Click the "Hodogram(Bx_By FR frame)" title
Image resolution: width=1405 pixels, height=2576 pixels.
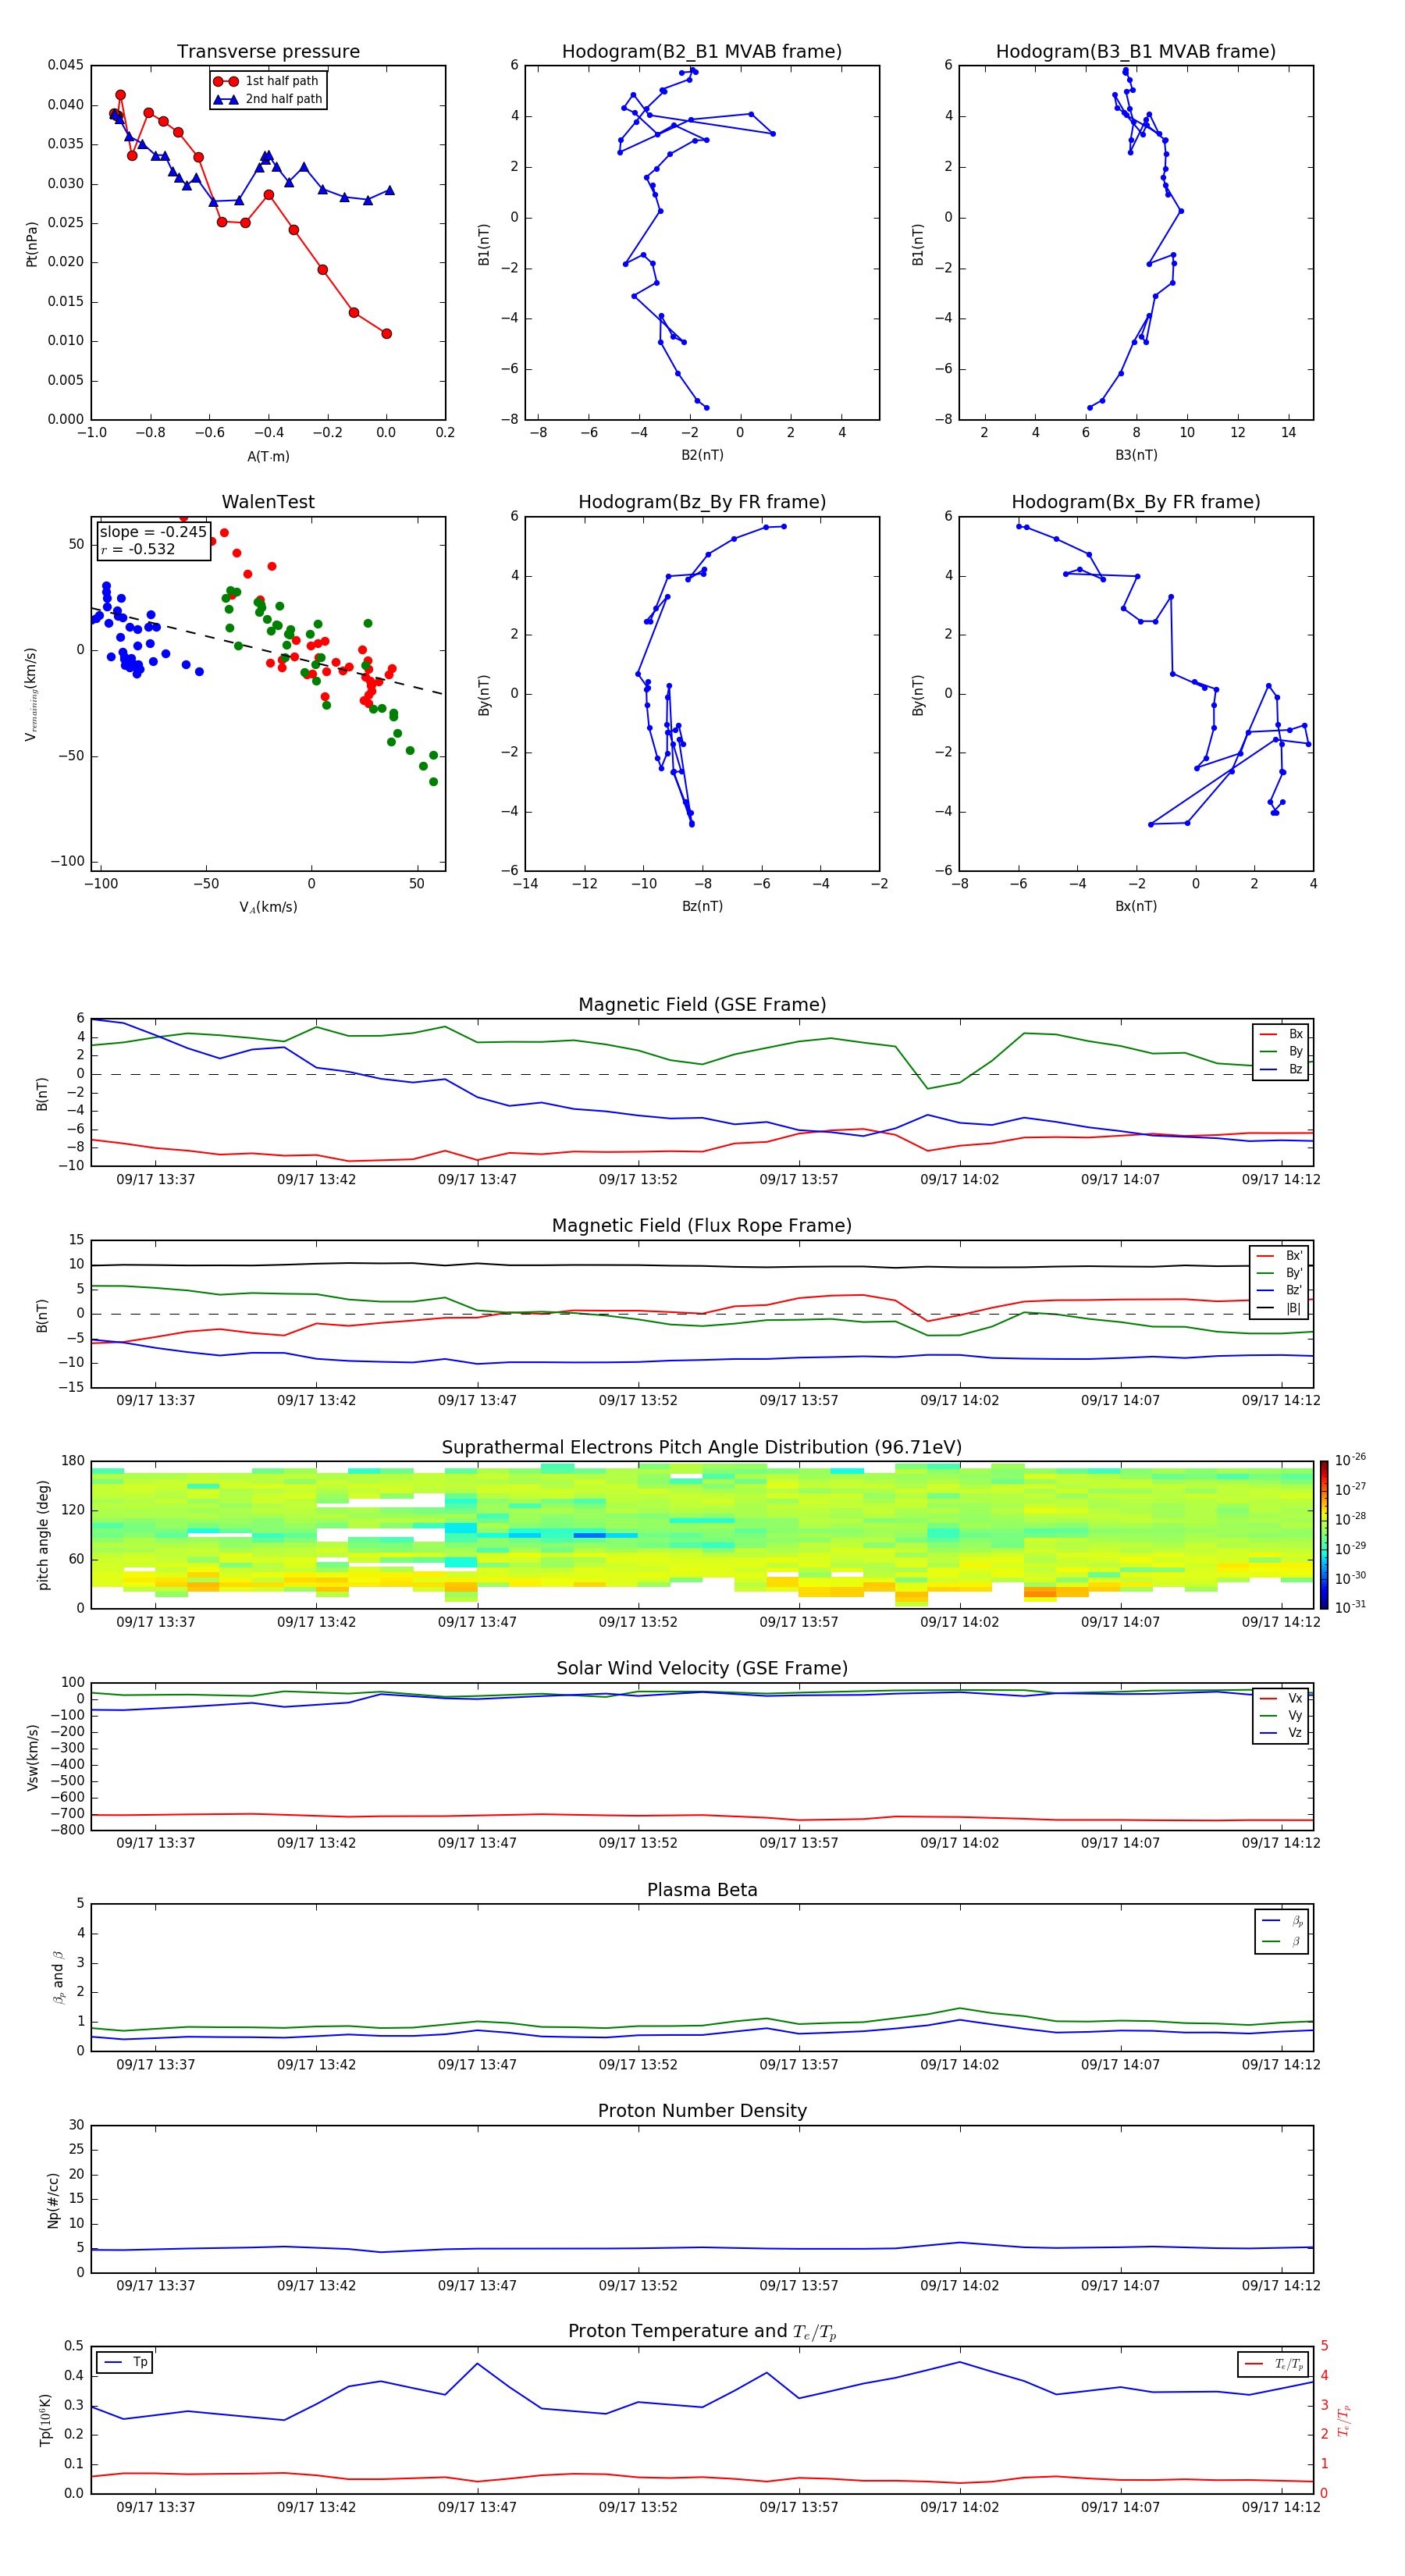click(1136, 502)
